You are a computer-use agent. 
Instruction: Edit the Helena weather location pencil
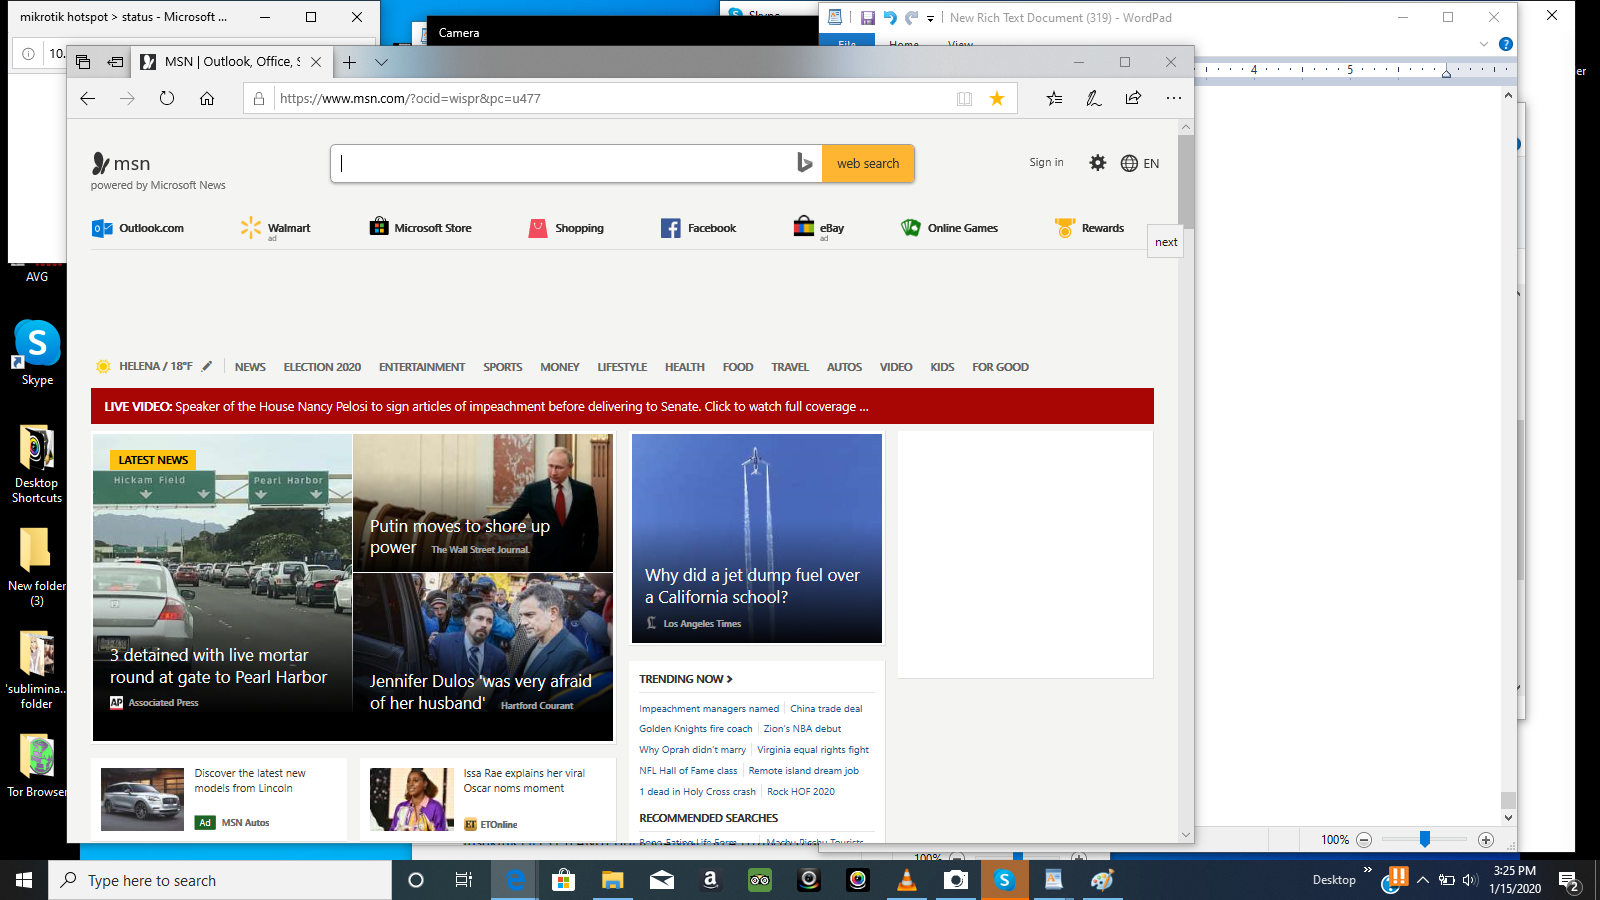pos(207,367)
